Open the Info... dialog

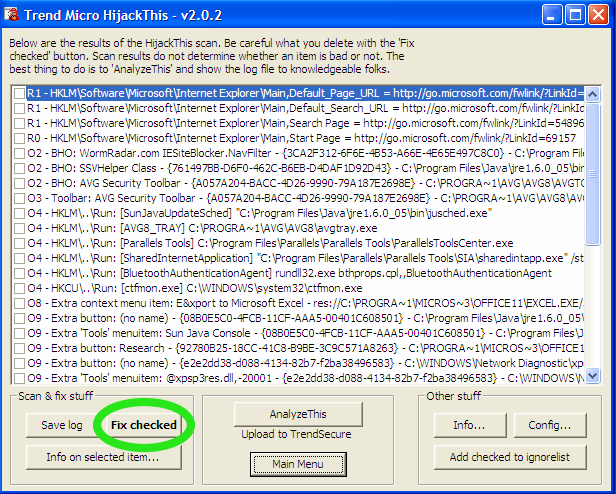470,425
